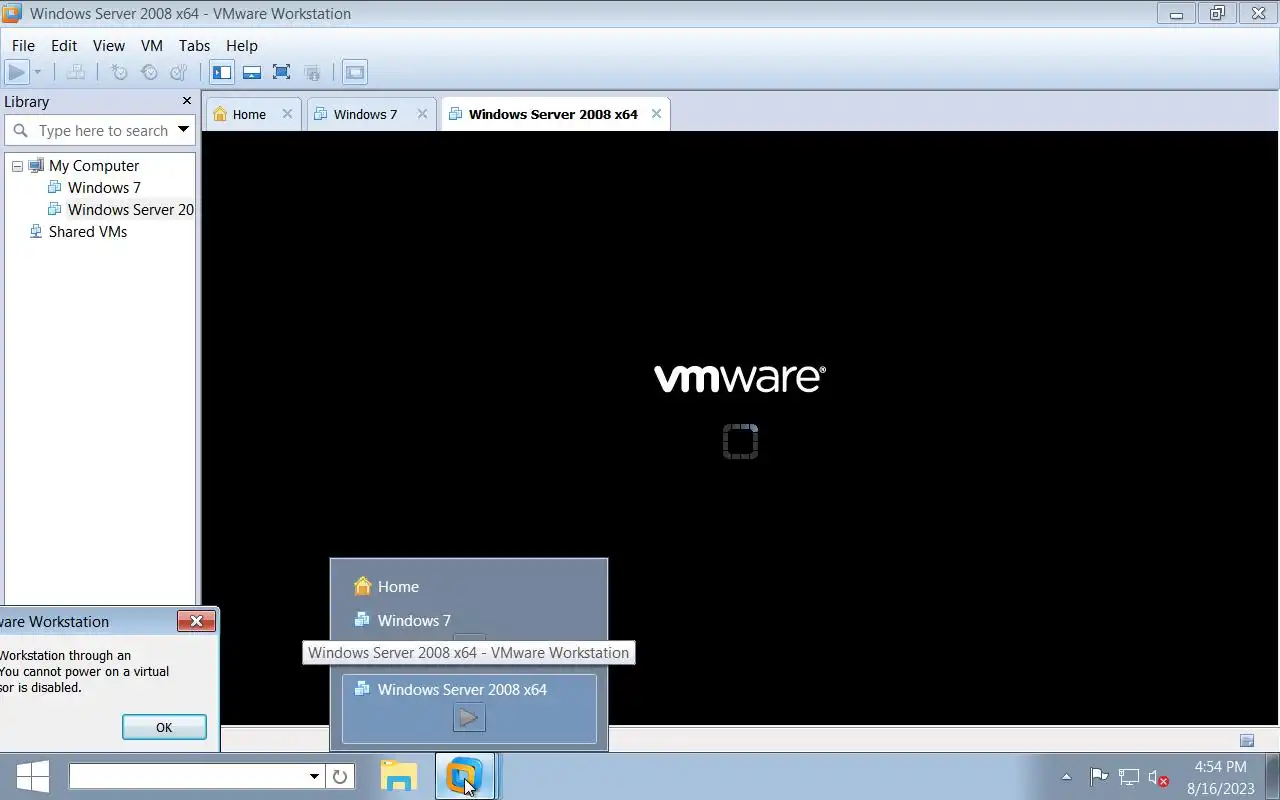Click the Unity mode toolbar icon
The image size is (1280, 800).
[x=312, y=72]
